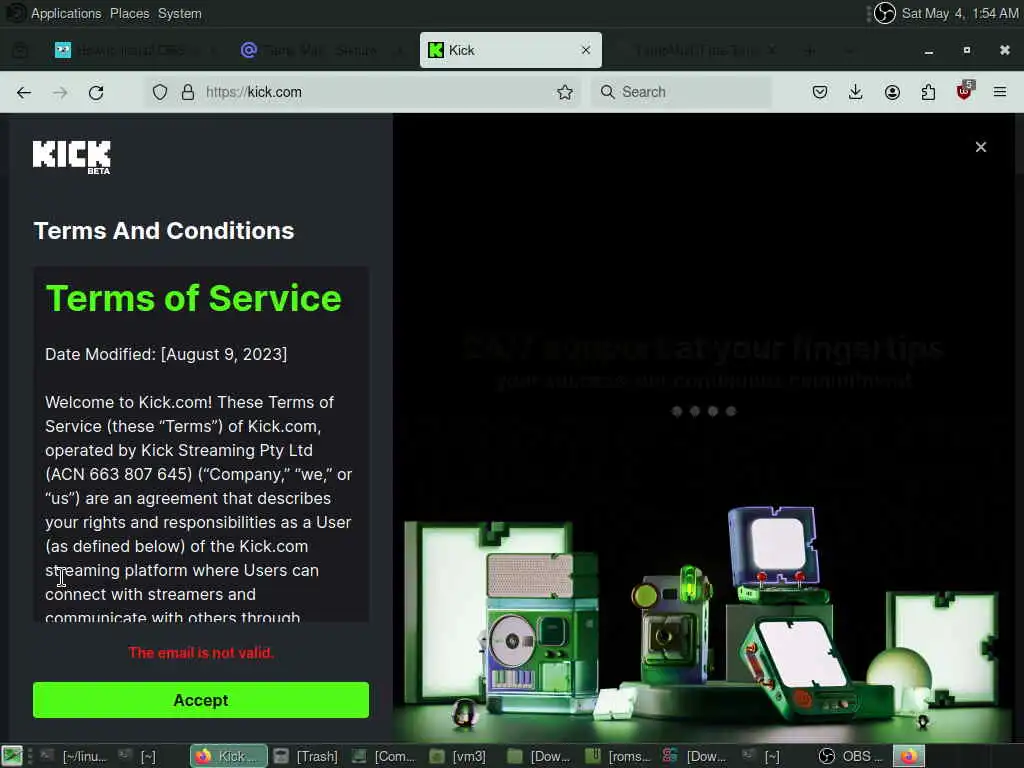Maximize the Firefox window
This screenshot has width=1024, height=768.
967,50
